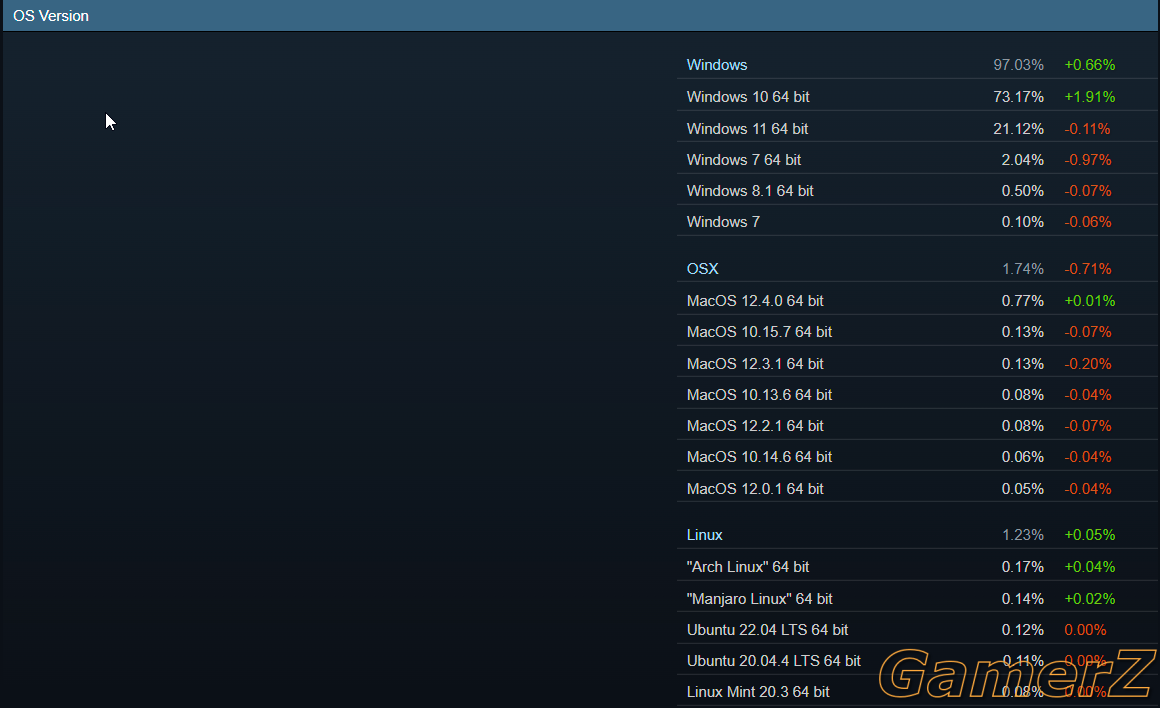Select the "MacOS 10.13.6 64 bit" label
This screenshot has width=1160, height=708.
tap(759, 395)
